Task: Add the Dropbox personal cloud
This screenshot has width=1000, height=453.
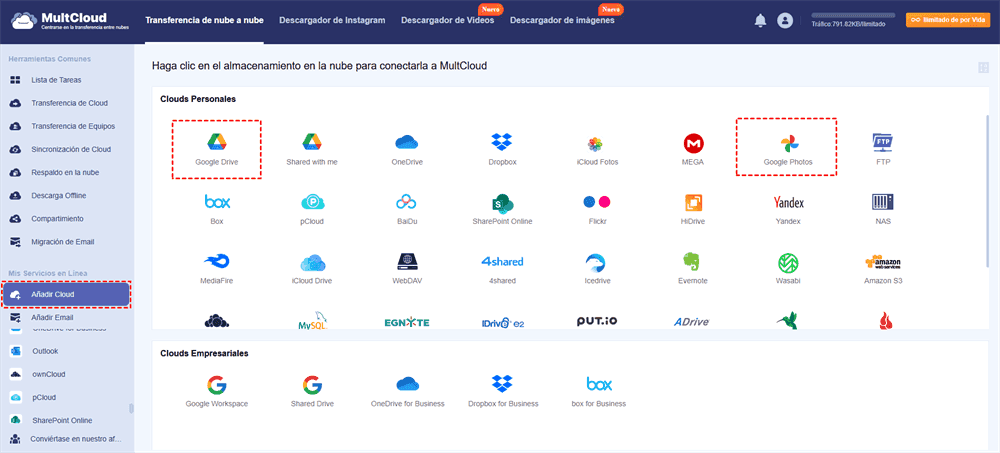Action: click(x=503, y=142)
